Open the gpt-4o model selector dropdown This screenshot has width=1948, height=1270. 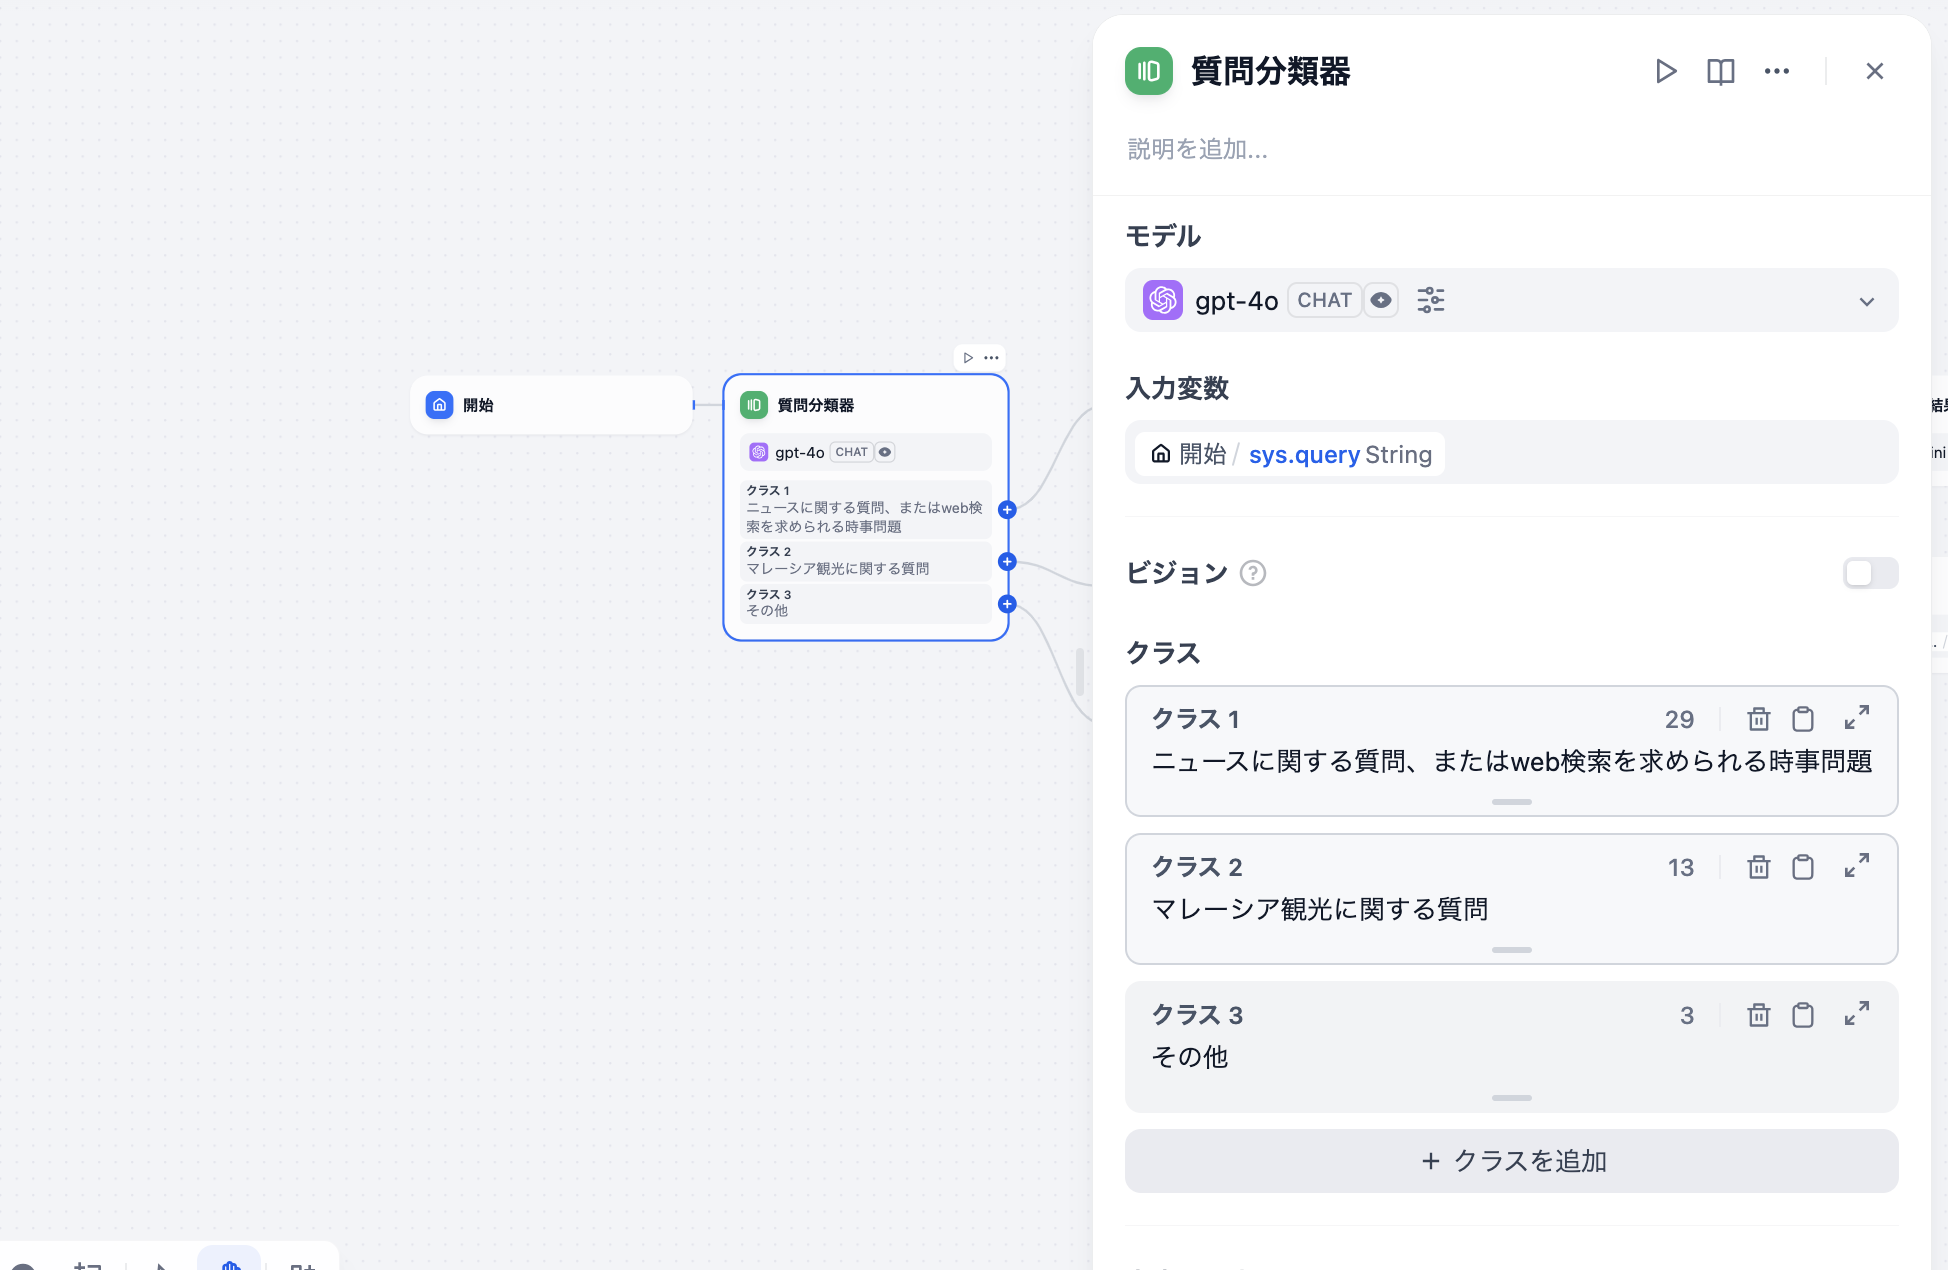pyautogui.click(x=1866, y=300)
